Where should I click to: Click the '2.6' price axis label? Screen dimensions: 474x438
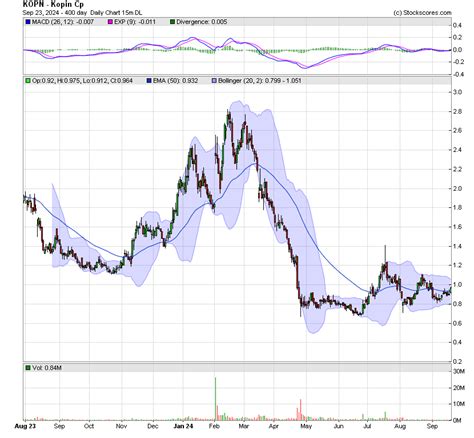pos(458,131)
